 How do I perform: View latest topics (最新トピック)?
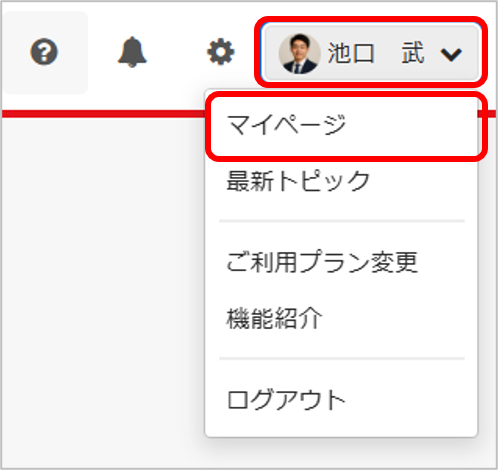coord(298,181)
